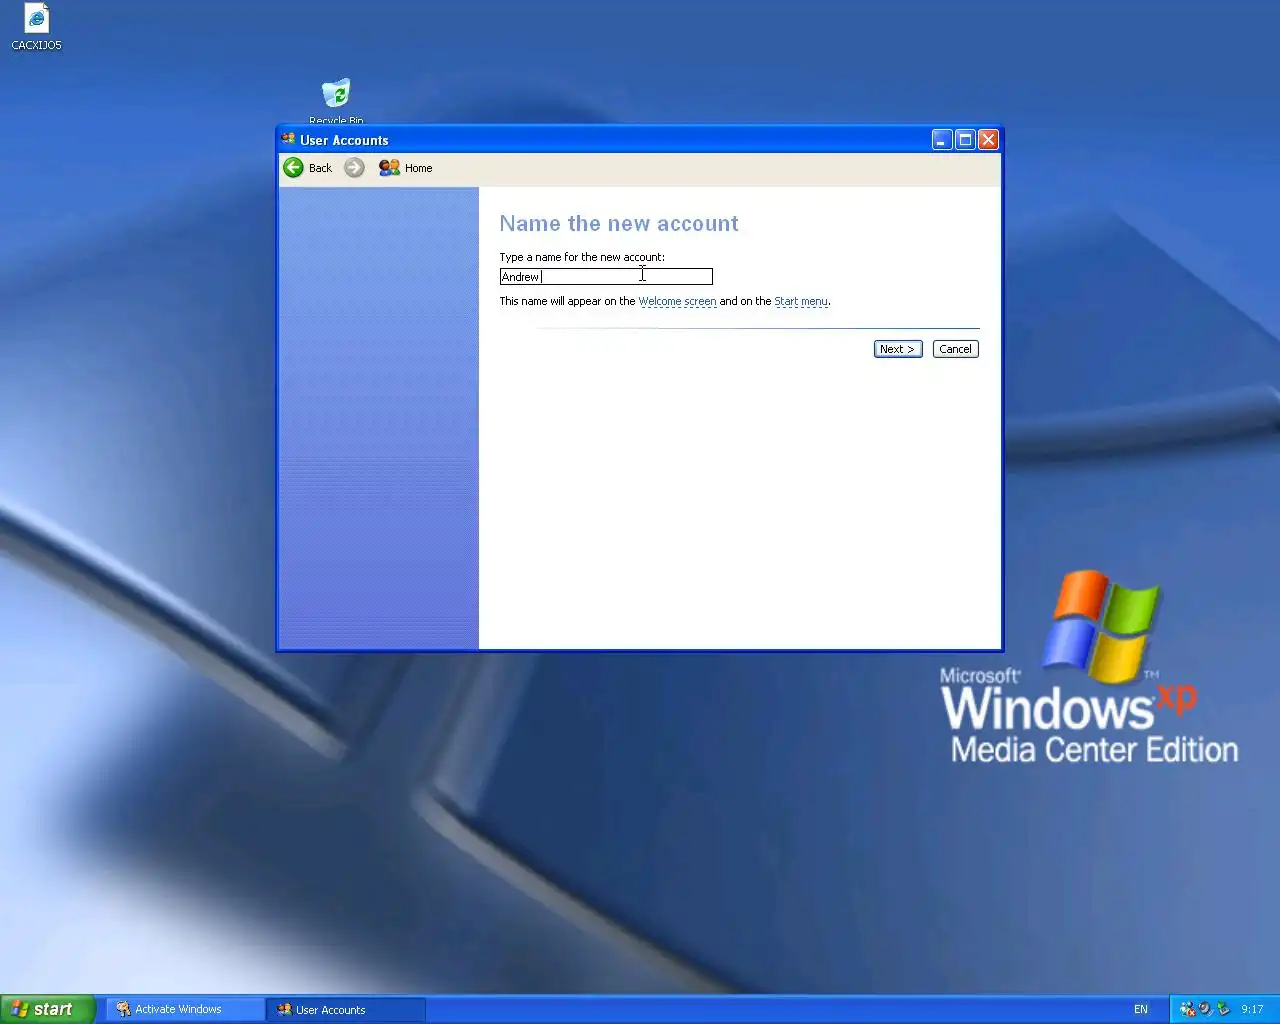This screenshot has width=1280, height=1024.
Task: Go to User Accounts Home
Action: pos(405,168)
